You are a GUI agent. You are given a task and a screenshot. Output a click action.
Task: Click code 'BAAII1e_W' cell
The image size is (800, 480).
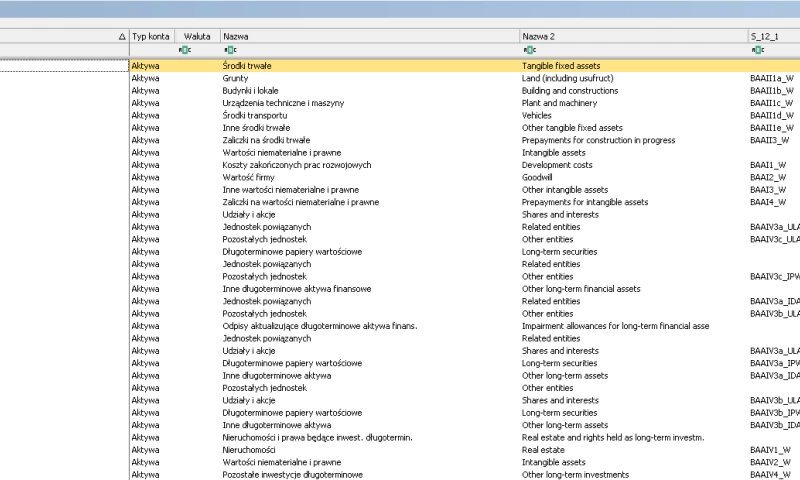(772, 128)
